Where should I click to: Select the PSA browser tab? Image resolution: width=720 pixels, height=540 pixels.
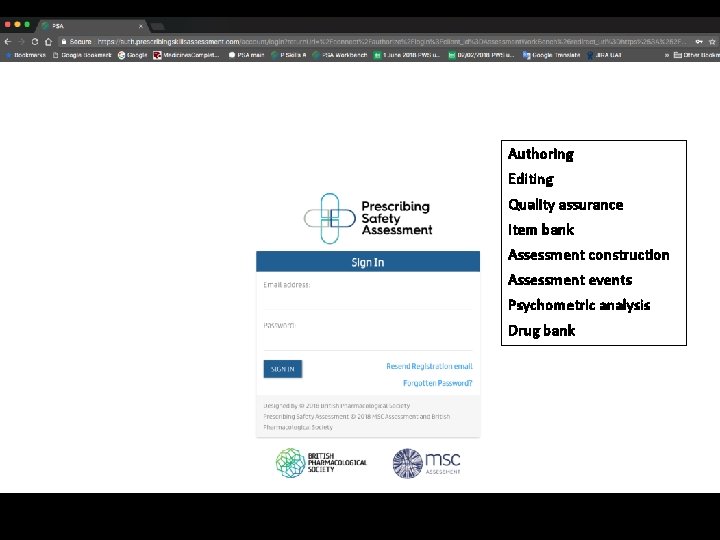tap(92, 26)
